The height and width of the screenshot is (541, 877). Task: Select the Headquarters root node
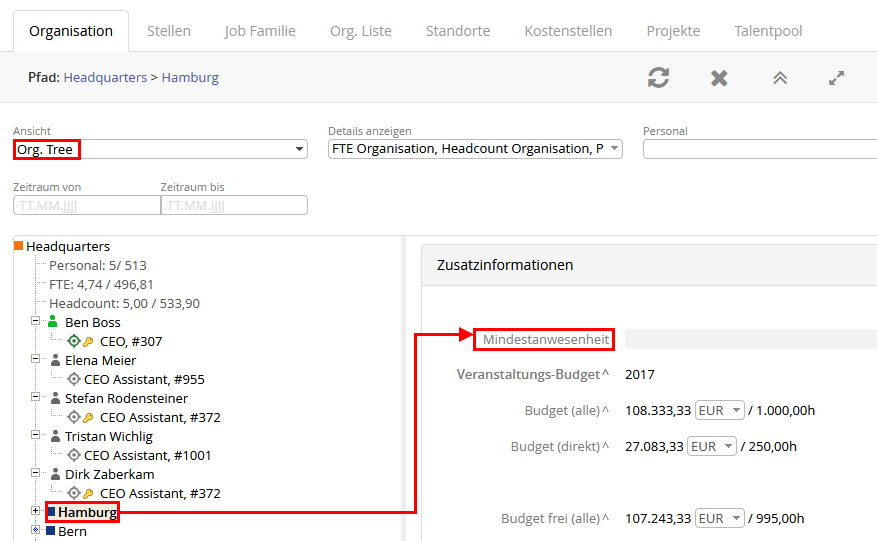click(x=68, y=246)
